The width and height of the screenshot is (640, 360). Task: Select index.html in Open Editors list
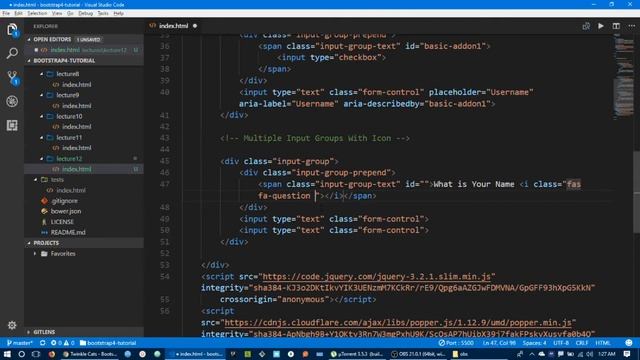click(x=83, y=50)
